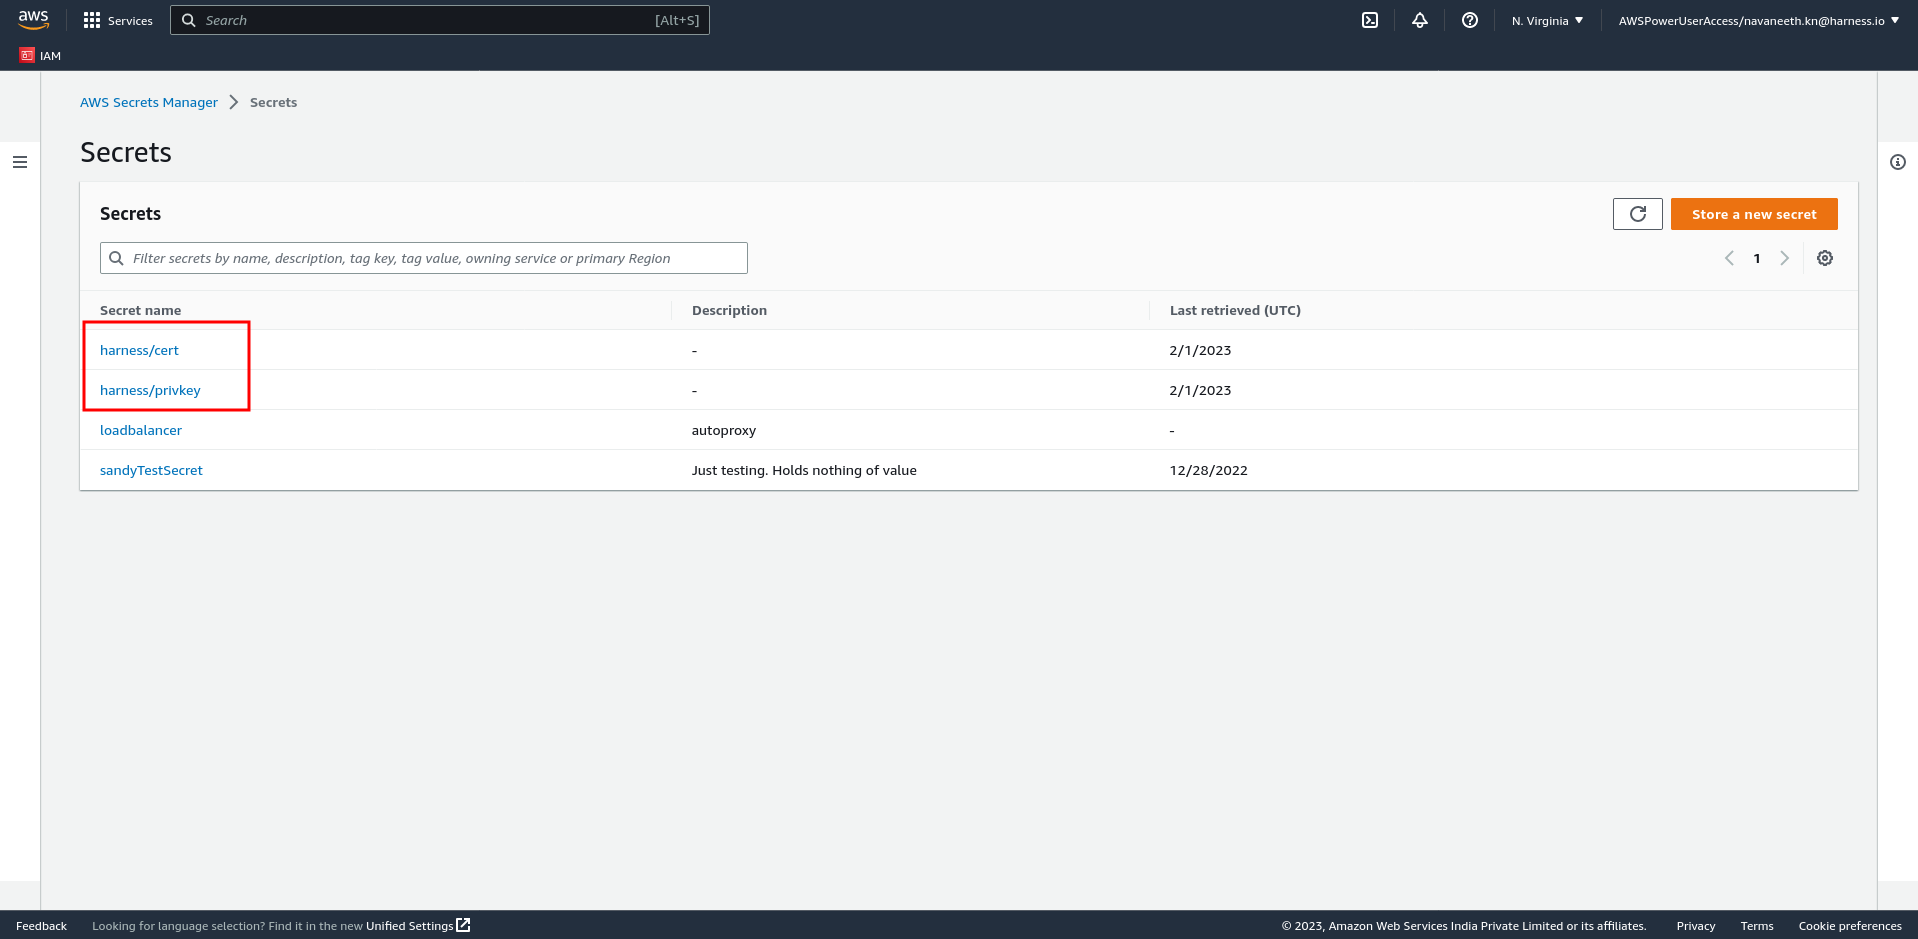Open the sandyTestSecret entry
This screenshot has width=1918, height=939.
pos(151,470)
